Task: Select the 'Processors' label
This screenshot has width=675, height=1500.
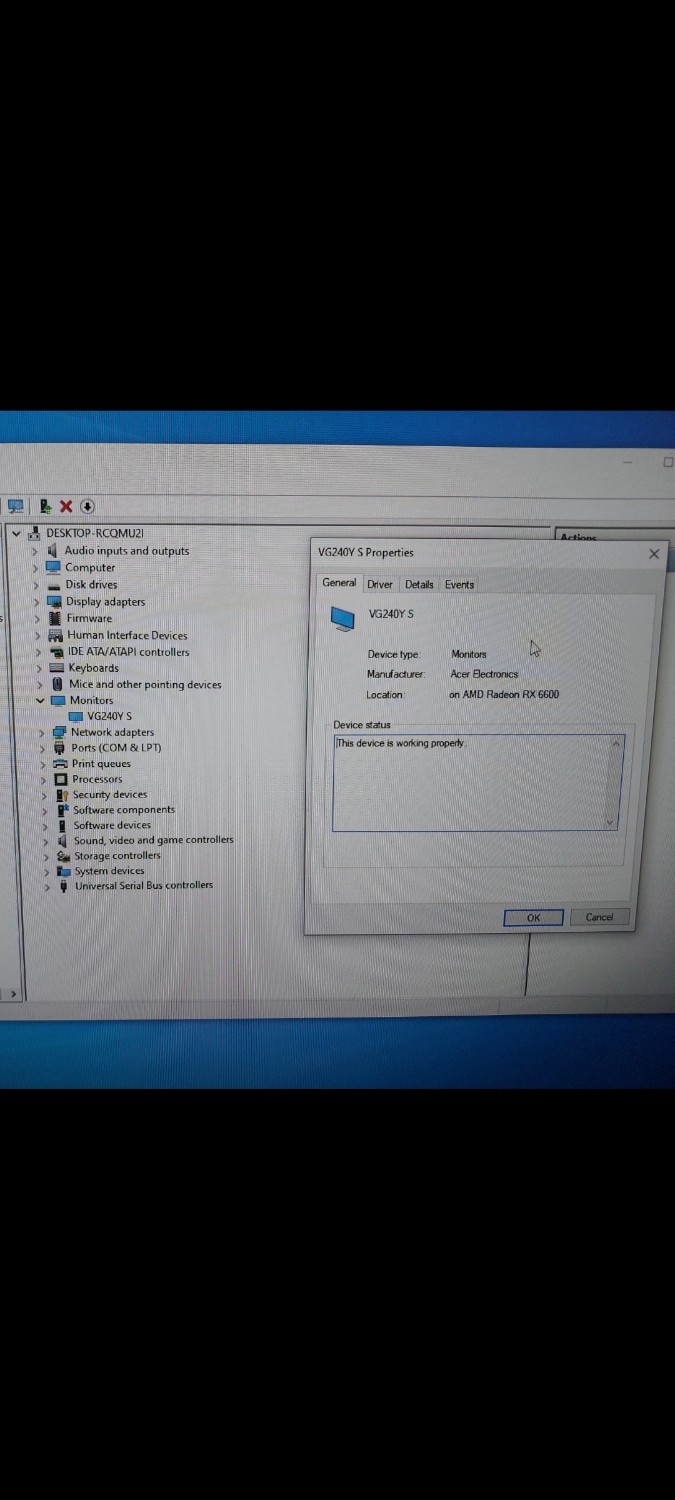Action: [x=97, y=780]
